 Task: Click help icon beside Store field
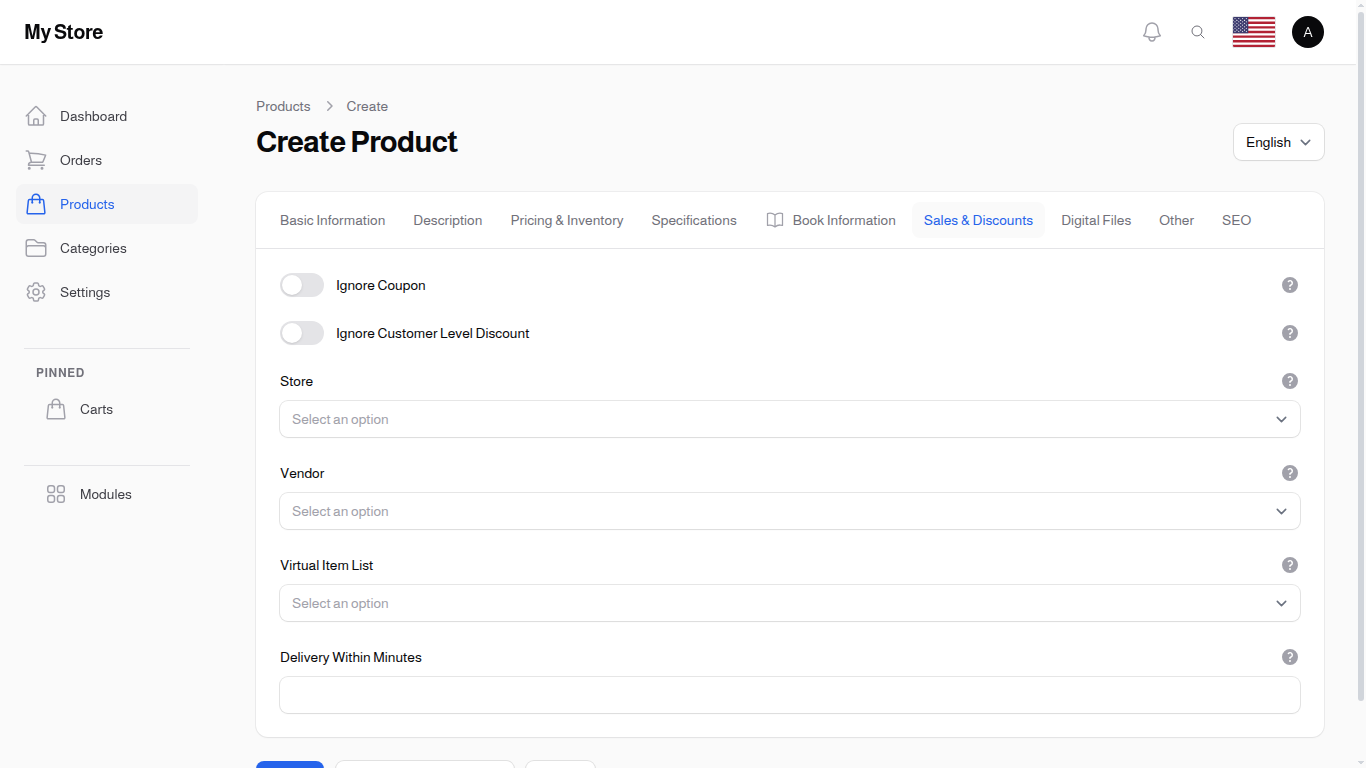pos(1290,381)
